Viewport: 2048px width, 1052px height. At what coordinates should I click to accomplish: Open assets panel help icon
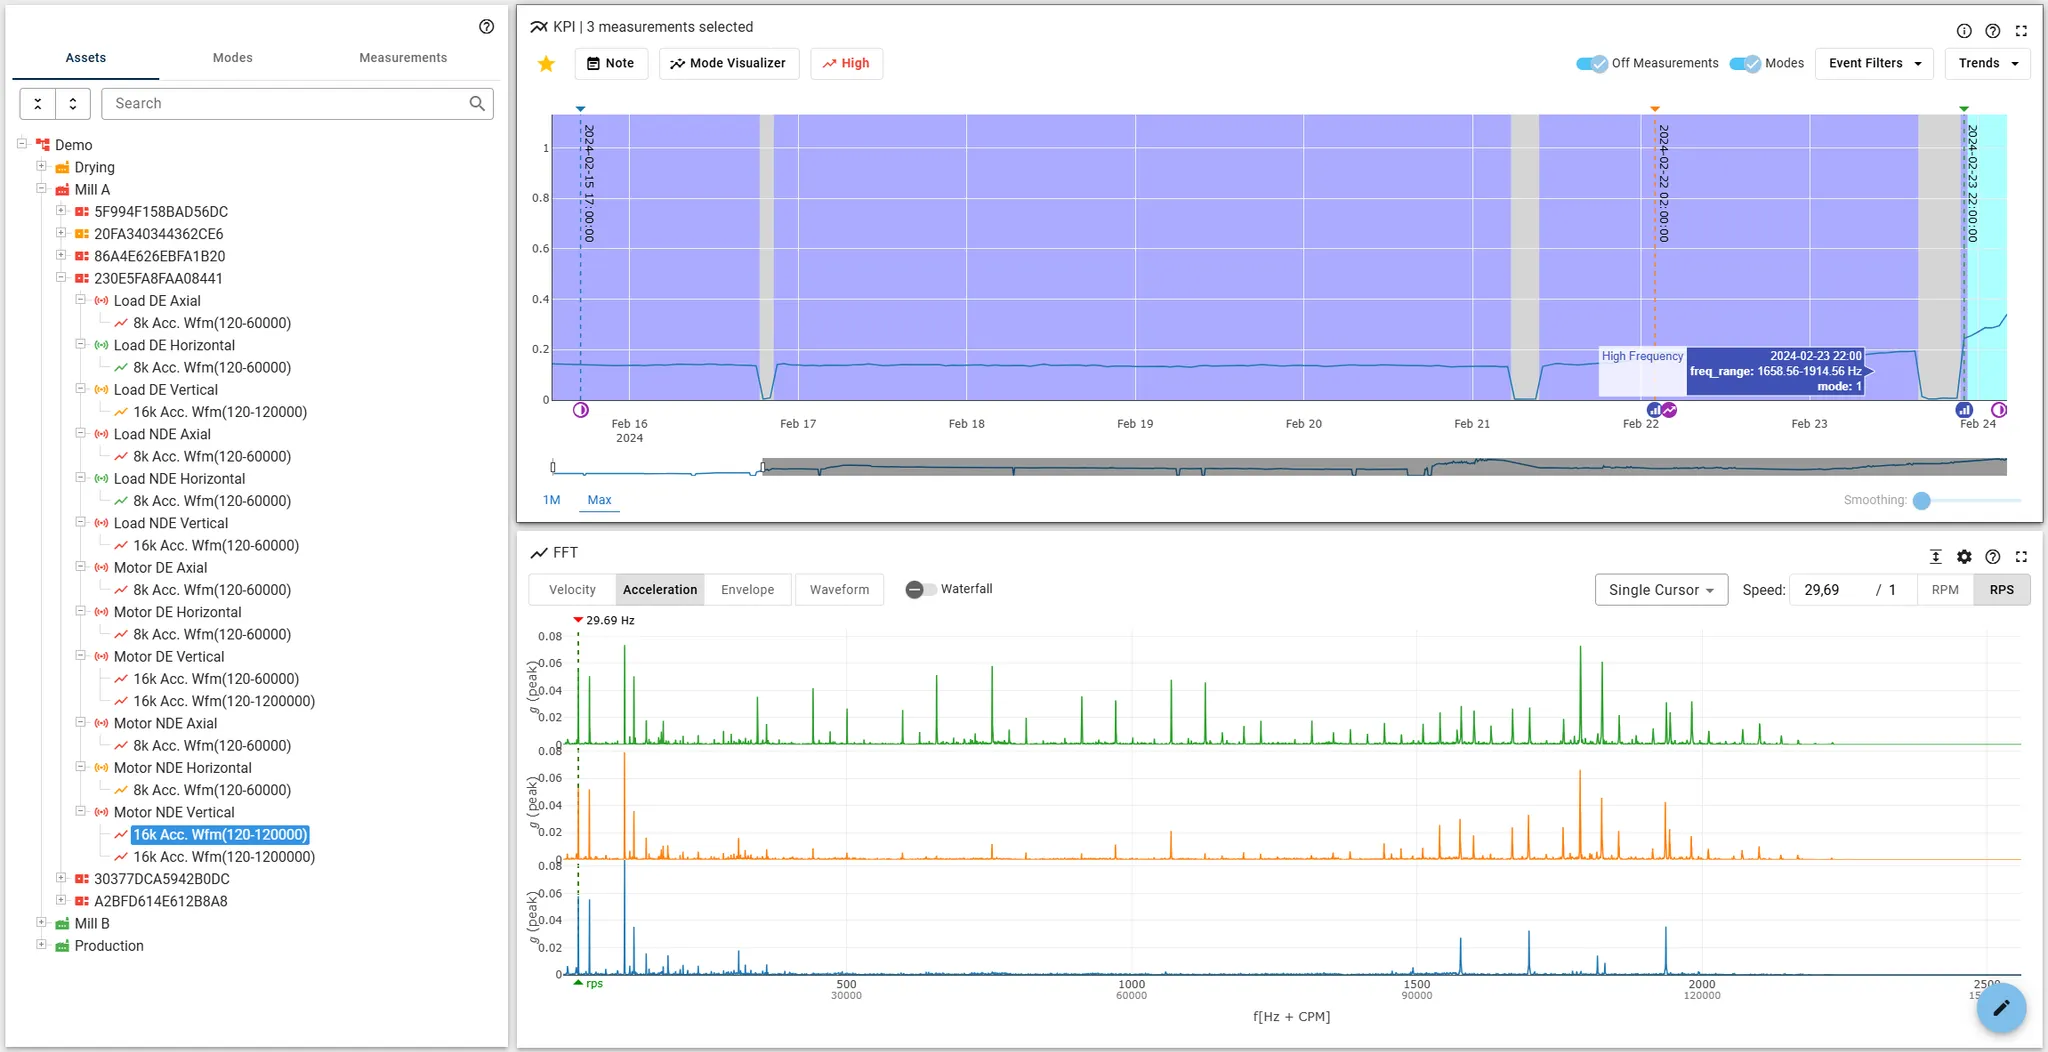486,27
